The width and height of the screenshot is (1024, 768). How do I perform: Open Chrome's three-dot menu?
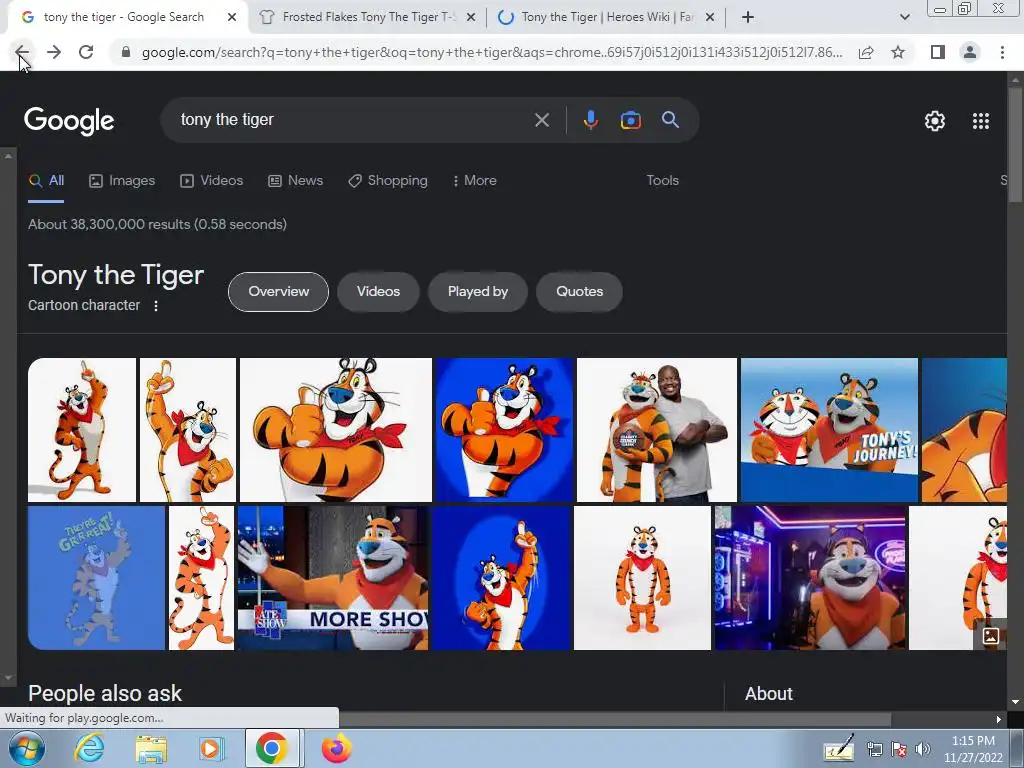pos(1002,52)
